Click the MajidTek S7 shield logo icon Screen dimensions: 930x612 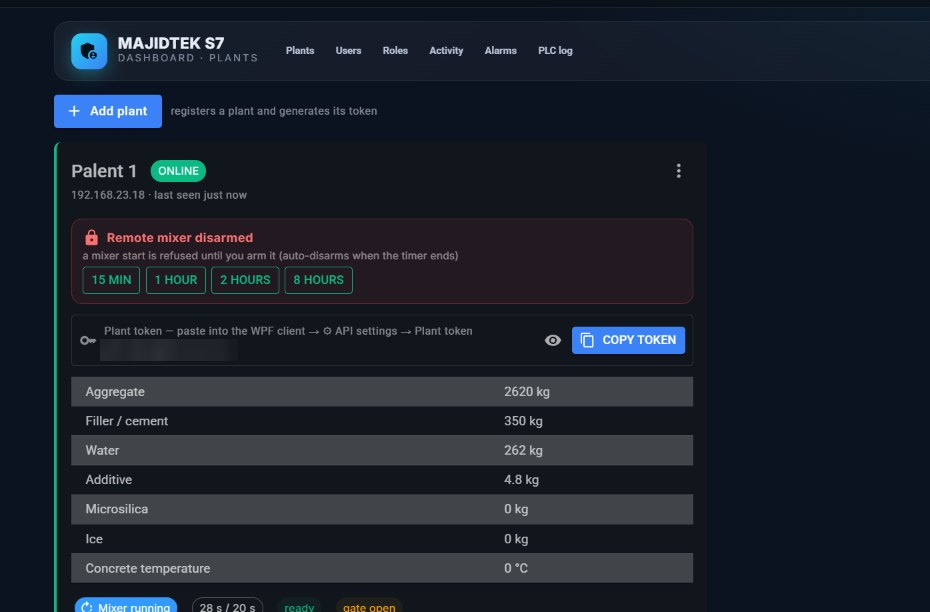point(89,51)
